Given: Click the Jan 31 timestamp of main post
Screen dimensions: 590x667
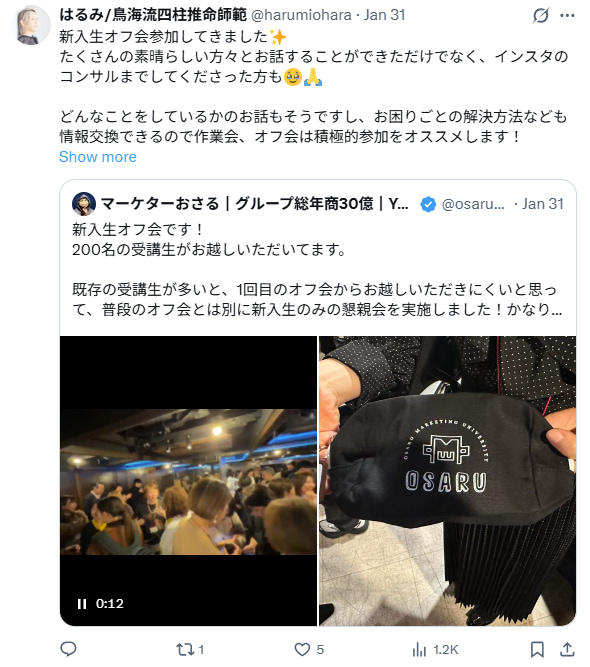Looking at the screenshot, I should pyautogui.click(x=385, y=15).
